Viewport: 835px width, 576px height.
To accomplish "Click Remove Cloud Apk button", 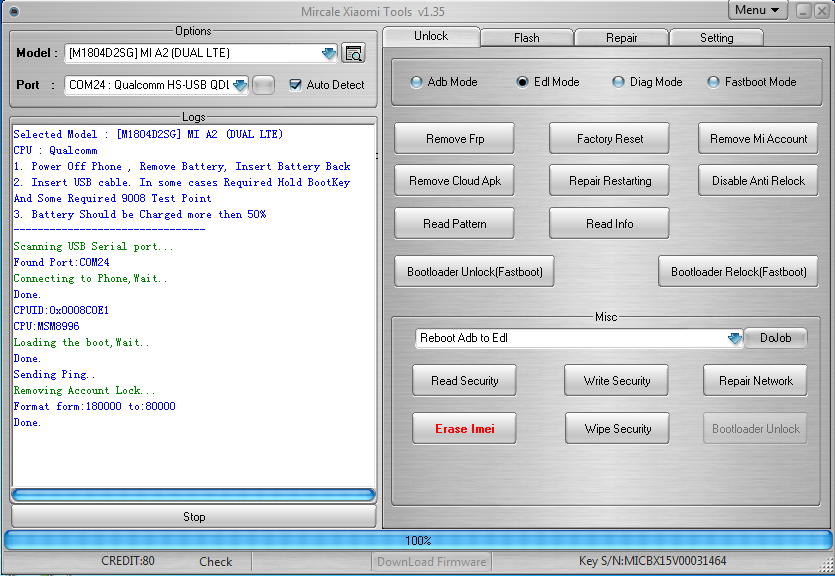I will click(x=455, y=181).
